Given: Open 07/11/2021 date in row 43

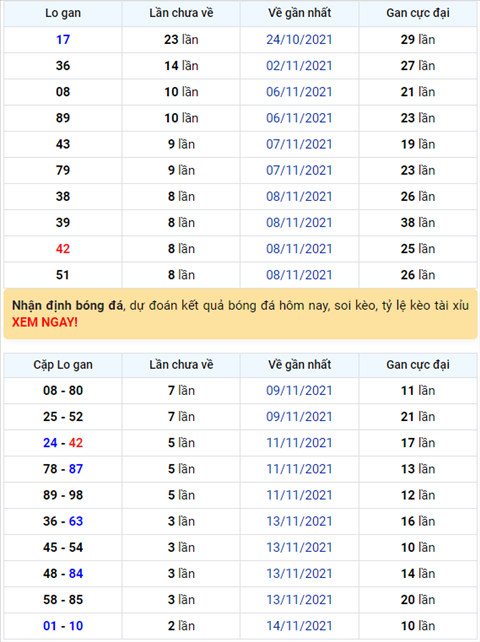Looking at the screenshot, I should coord(299,144).
